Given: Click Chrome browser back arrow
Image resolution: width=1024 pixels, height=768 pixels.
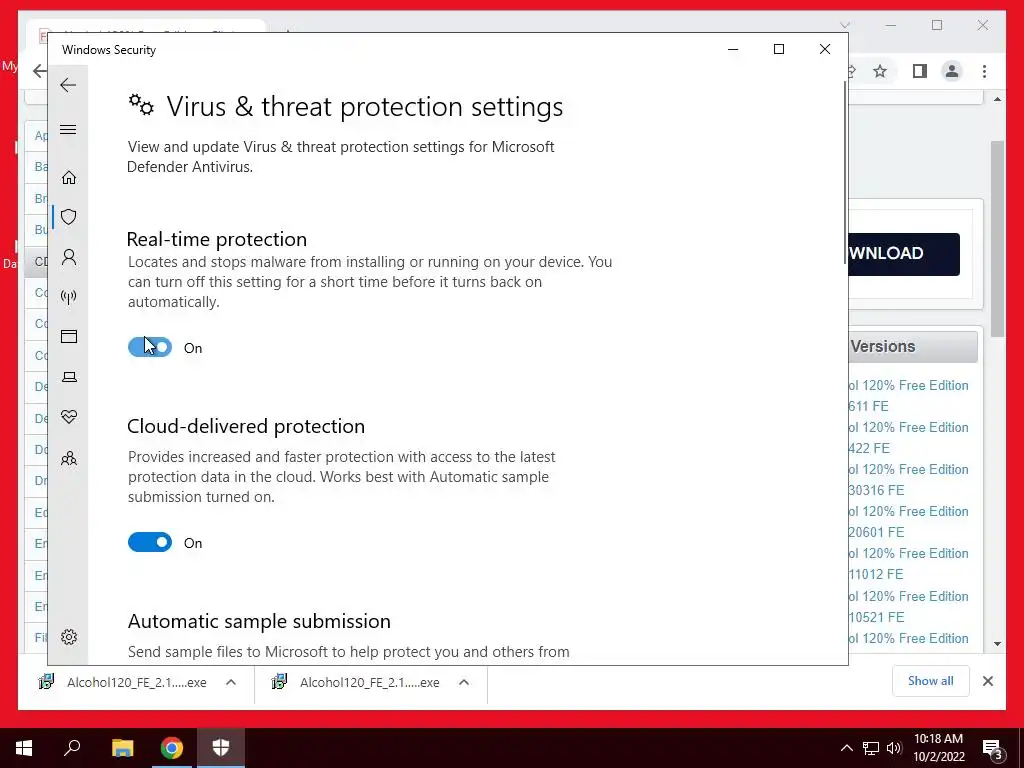Looking at the screenshot, I should [x=39, y=71].
